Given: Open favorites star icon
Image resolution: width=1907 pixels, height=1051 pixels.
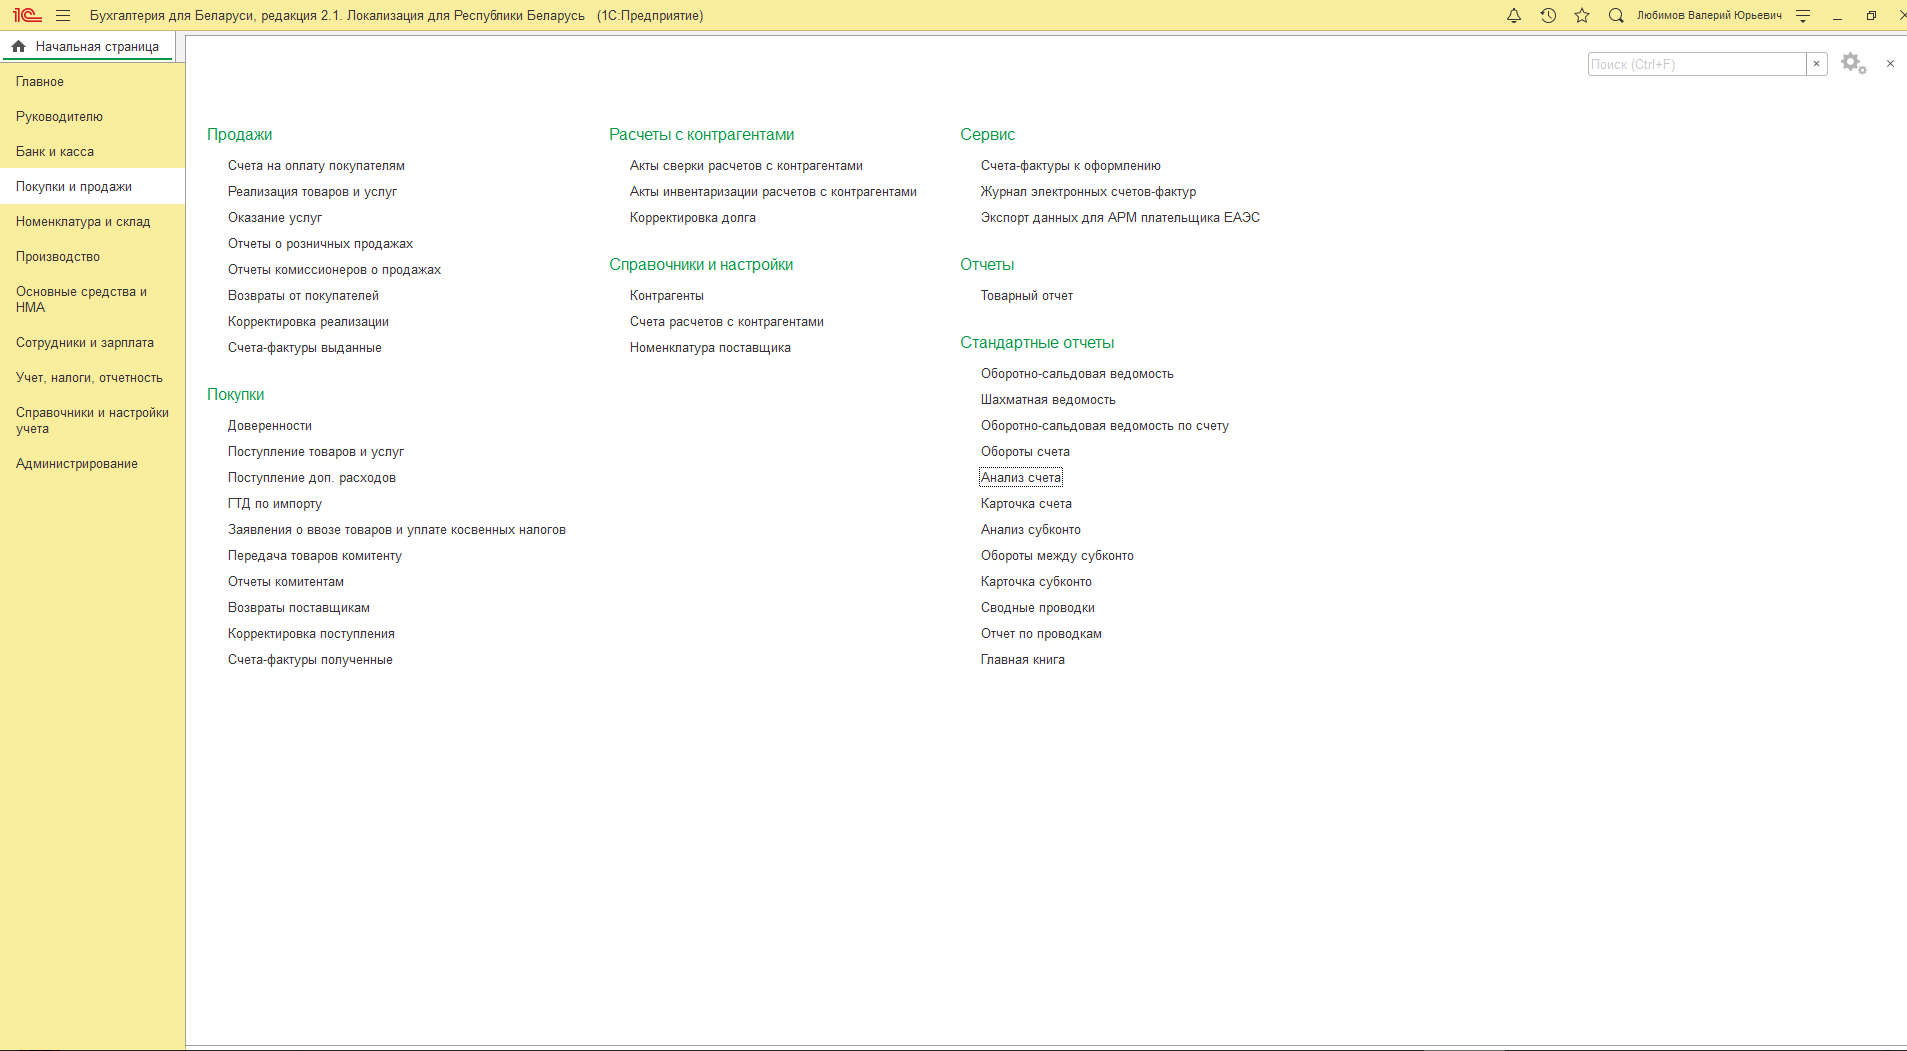Looking at the screenshot, I should coord(1582,16).
